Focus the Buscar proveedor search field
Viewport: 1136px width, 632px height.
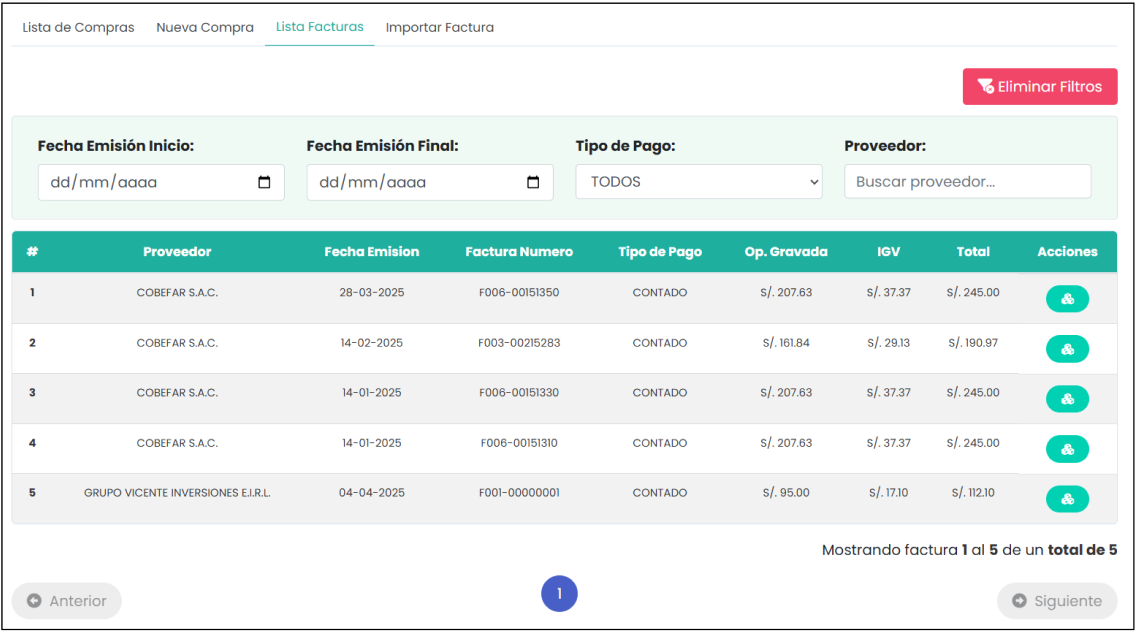[967, 182]
